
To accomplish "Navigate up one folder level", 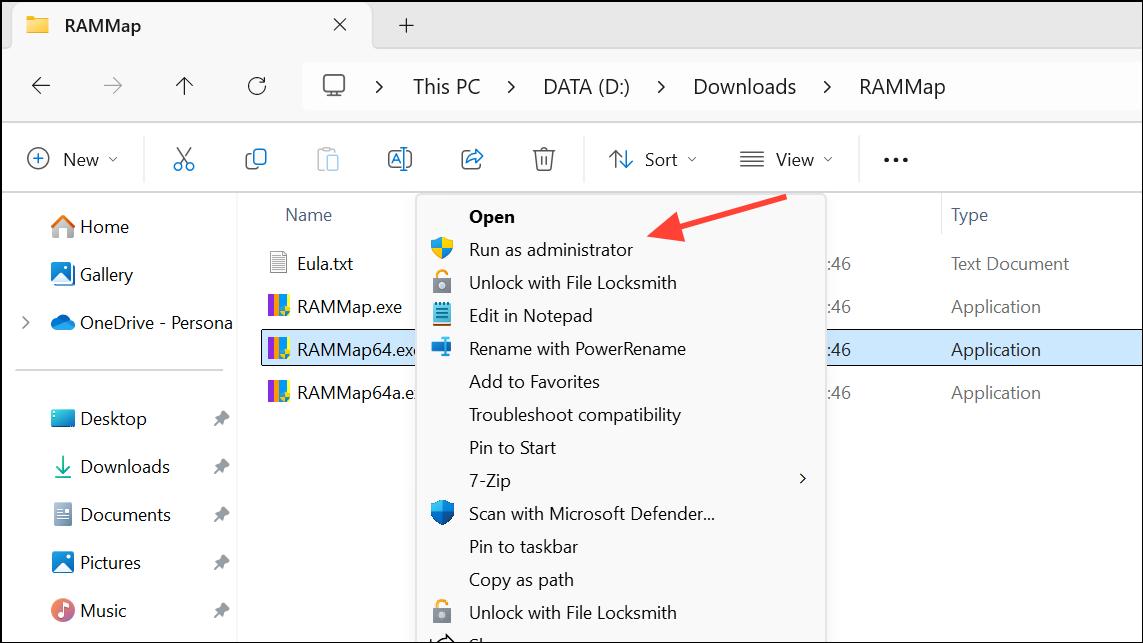I will [184, 86].
